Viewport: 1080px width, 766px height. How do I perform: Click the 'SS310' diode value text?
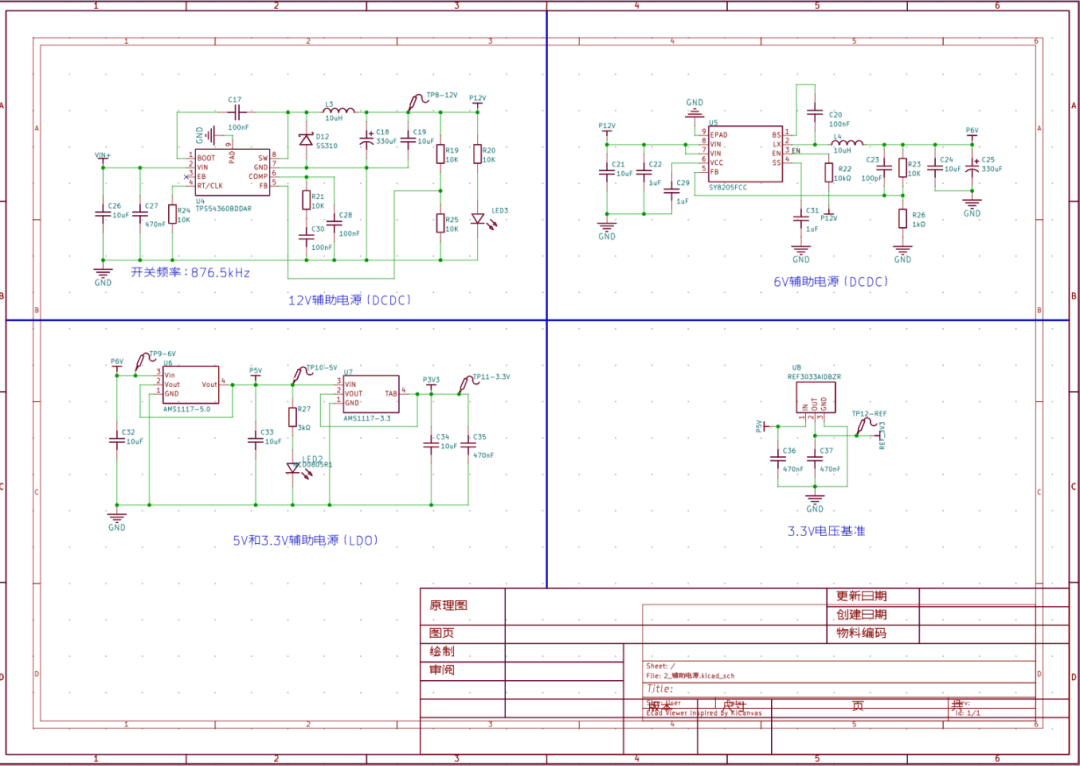(x=326, y=146)
